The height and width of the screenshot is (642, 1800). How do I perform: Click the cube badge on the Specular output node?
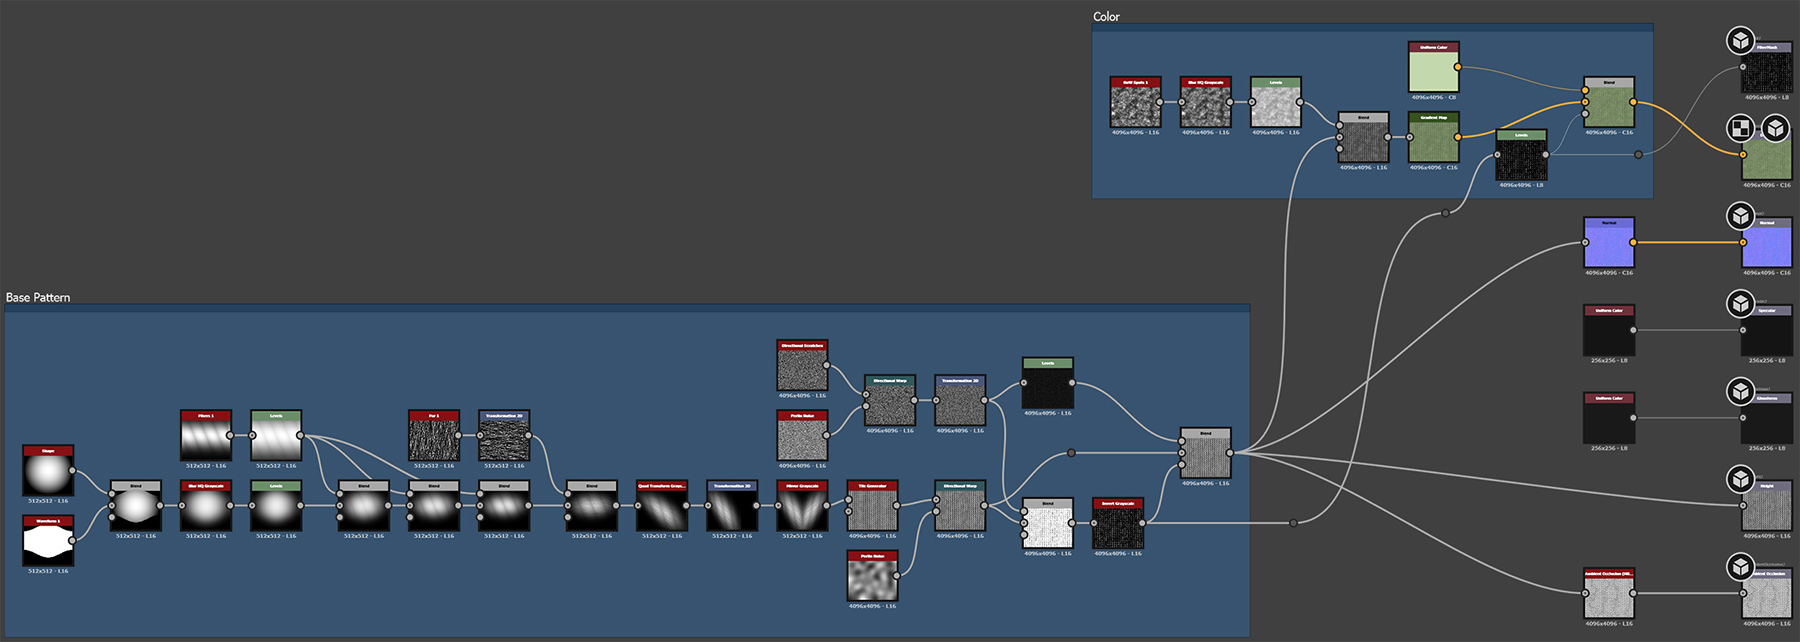coord(1741,303)
